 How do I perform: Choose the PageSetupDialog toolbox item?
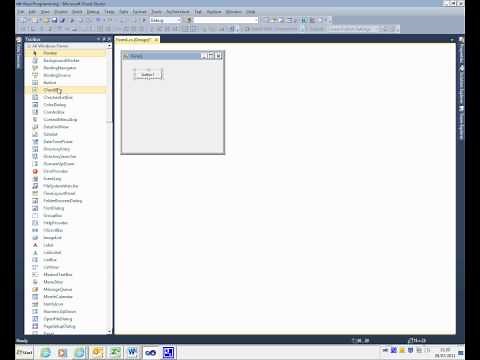coord(66,326)
